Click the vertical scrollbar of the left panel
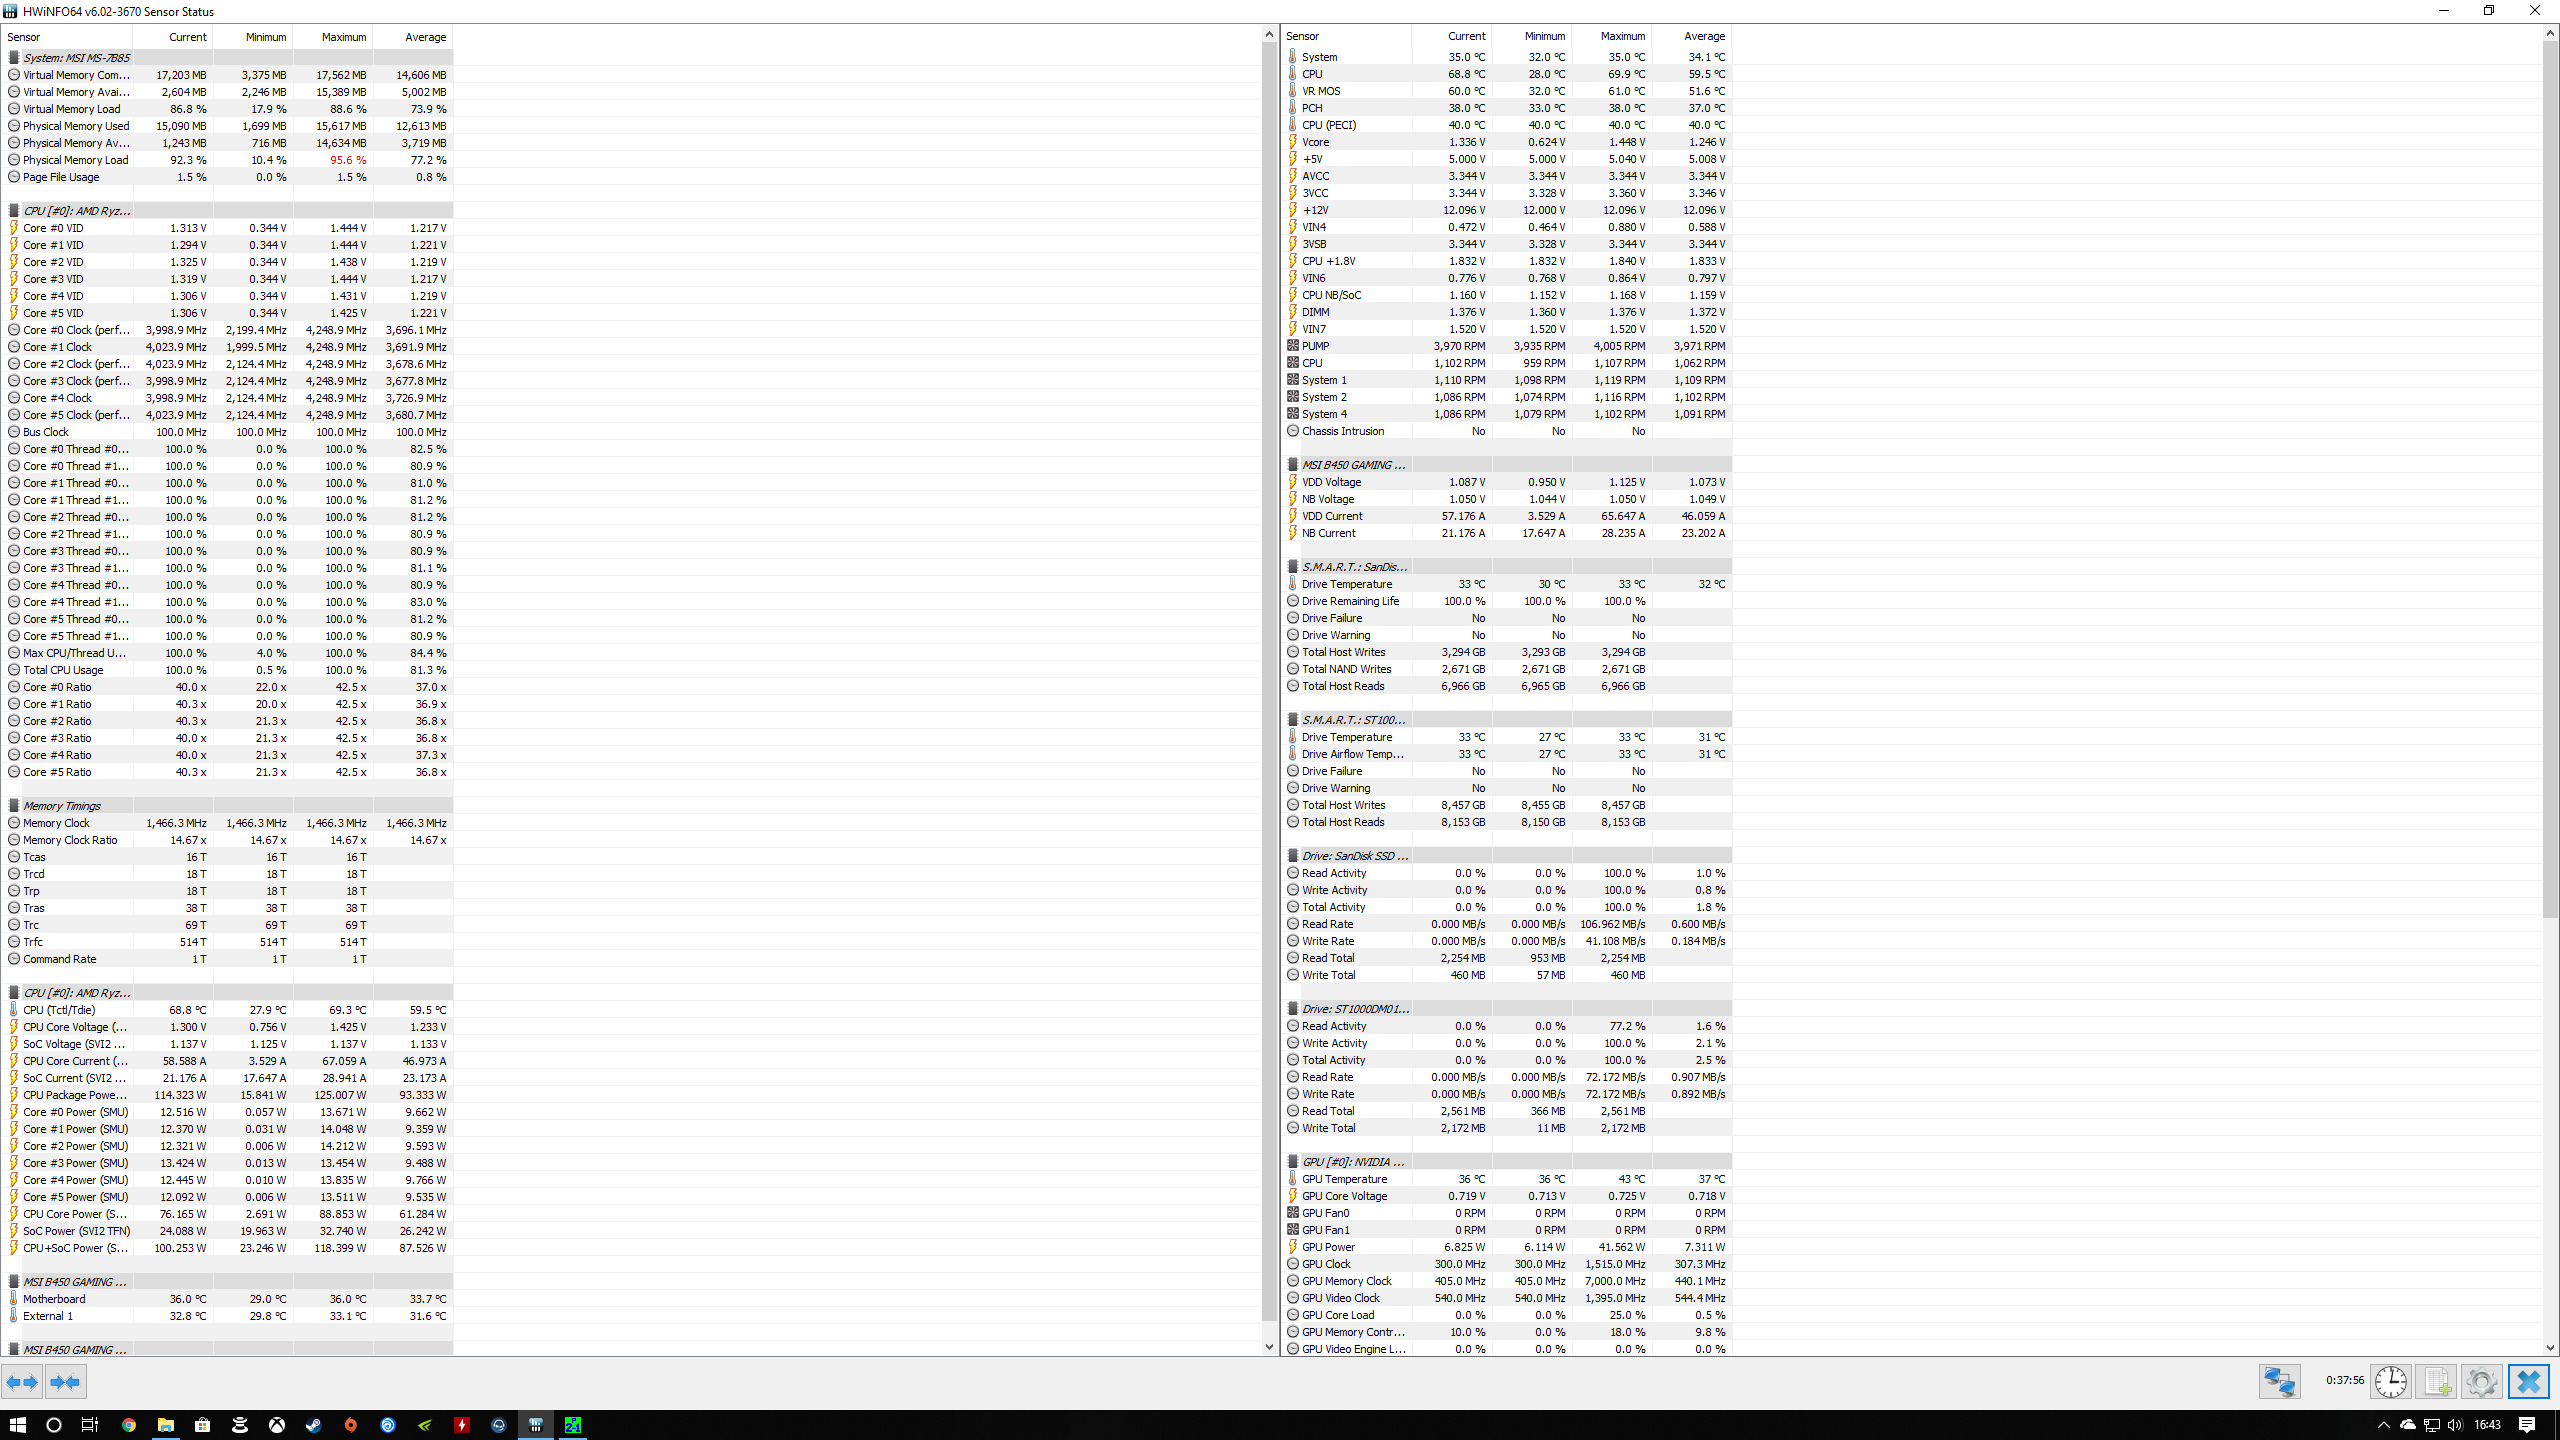The height and width of the screenshot is (1440, 2560). 1268,700
